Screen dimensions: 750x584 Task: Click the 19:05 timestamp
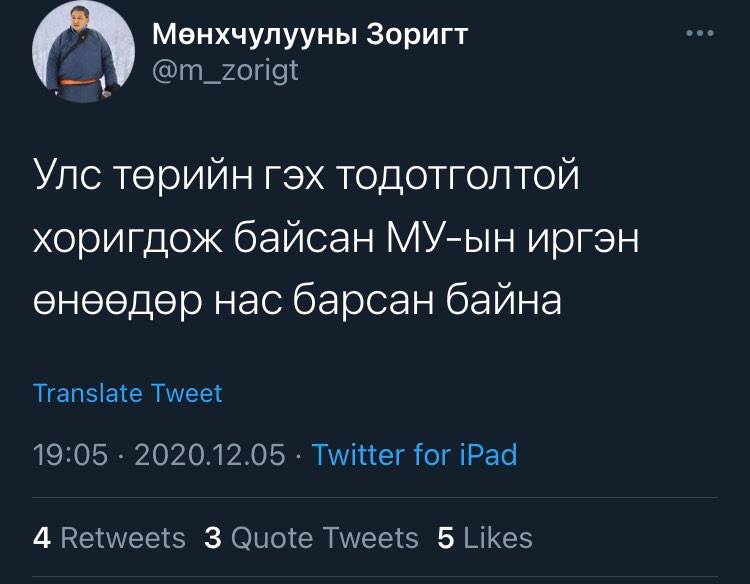[70, 455]
